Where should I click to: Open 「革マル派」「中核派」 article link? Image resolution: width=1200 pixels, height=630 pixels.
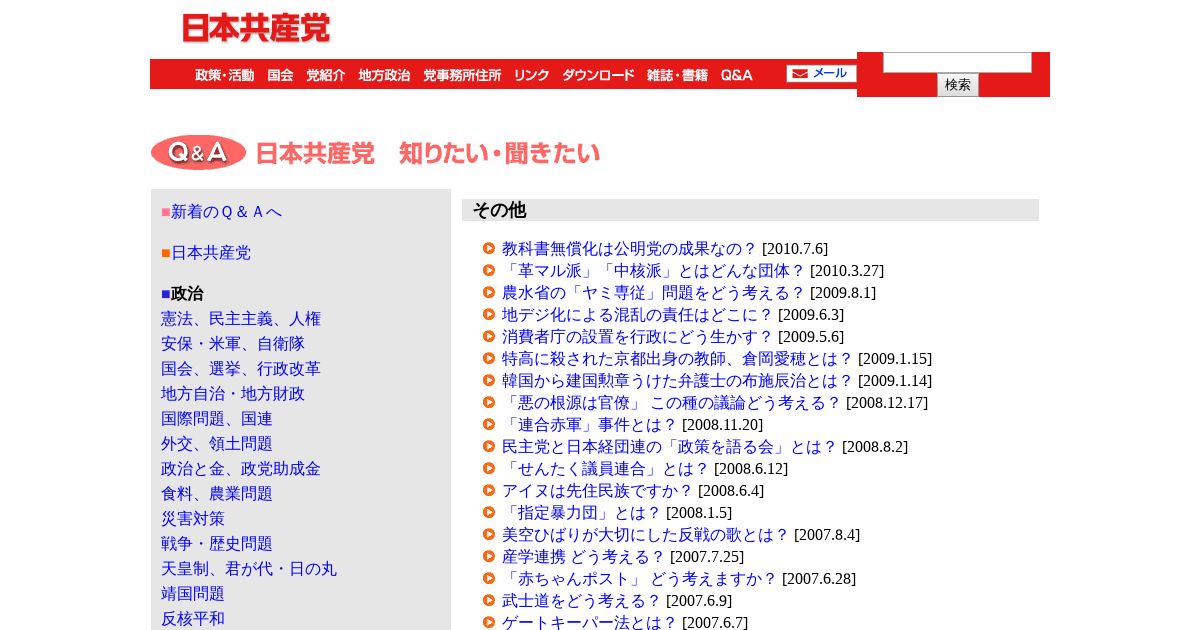654,271
